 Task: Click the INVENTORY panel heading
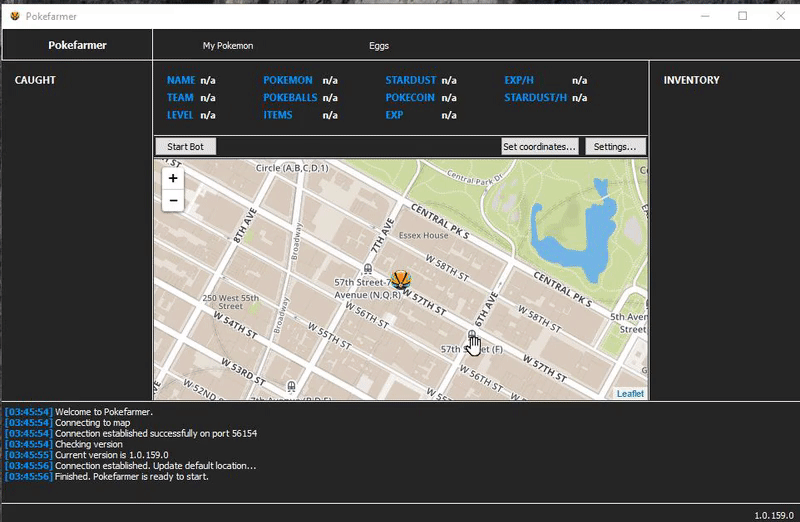tap(691, 80)
